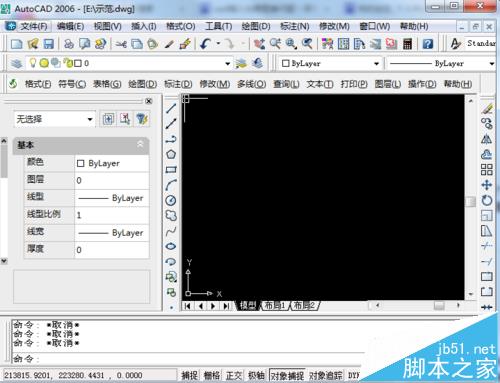Screen dimensions: 500x383
Task: Click the layer color swatch in toolbar
Action: point(78,63)
